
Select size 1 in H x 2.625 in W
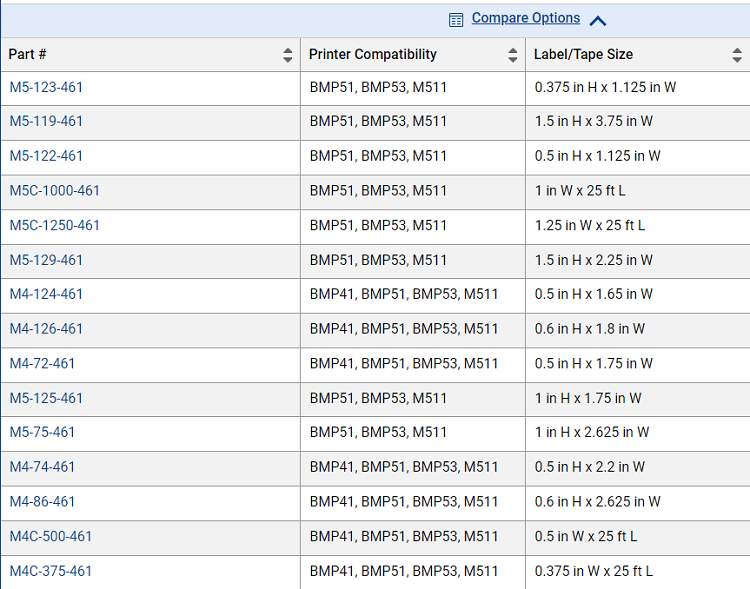pyautogui.click(x=592, y=433)
